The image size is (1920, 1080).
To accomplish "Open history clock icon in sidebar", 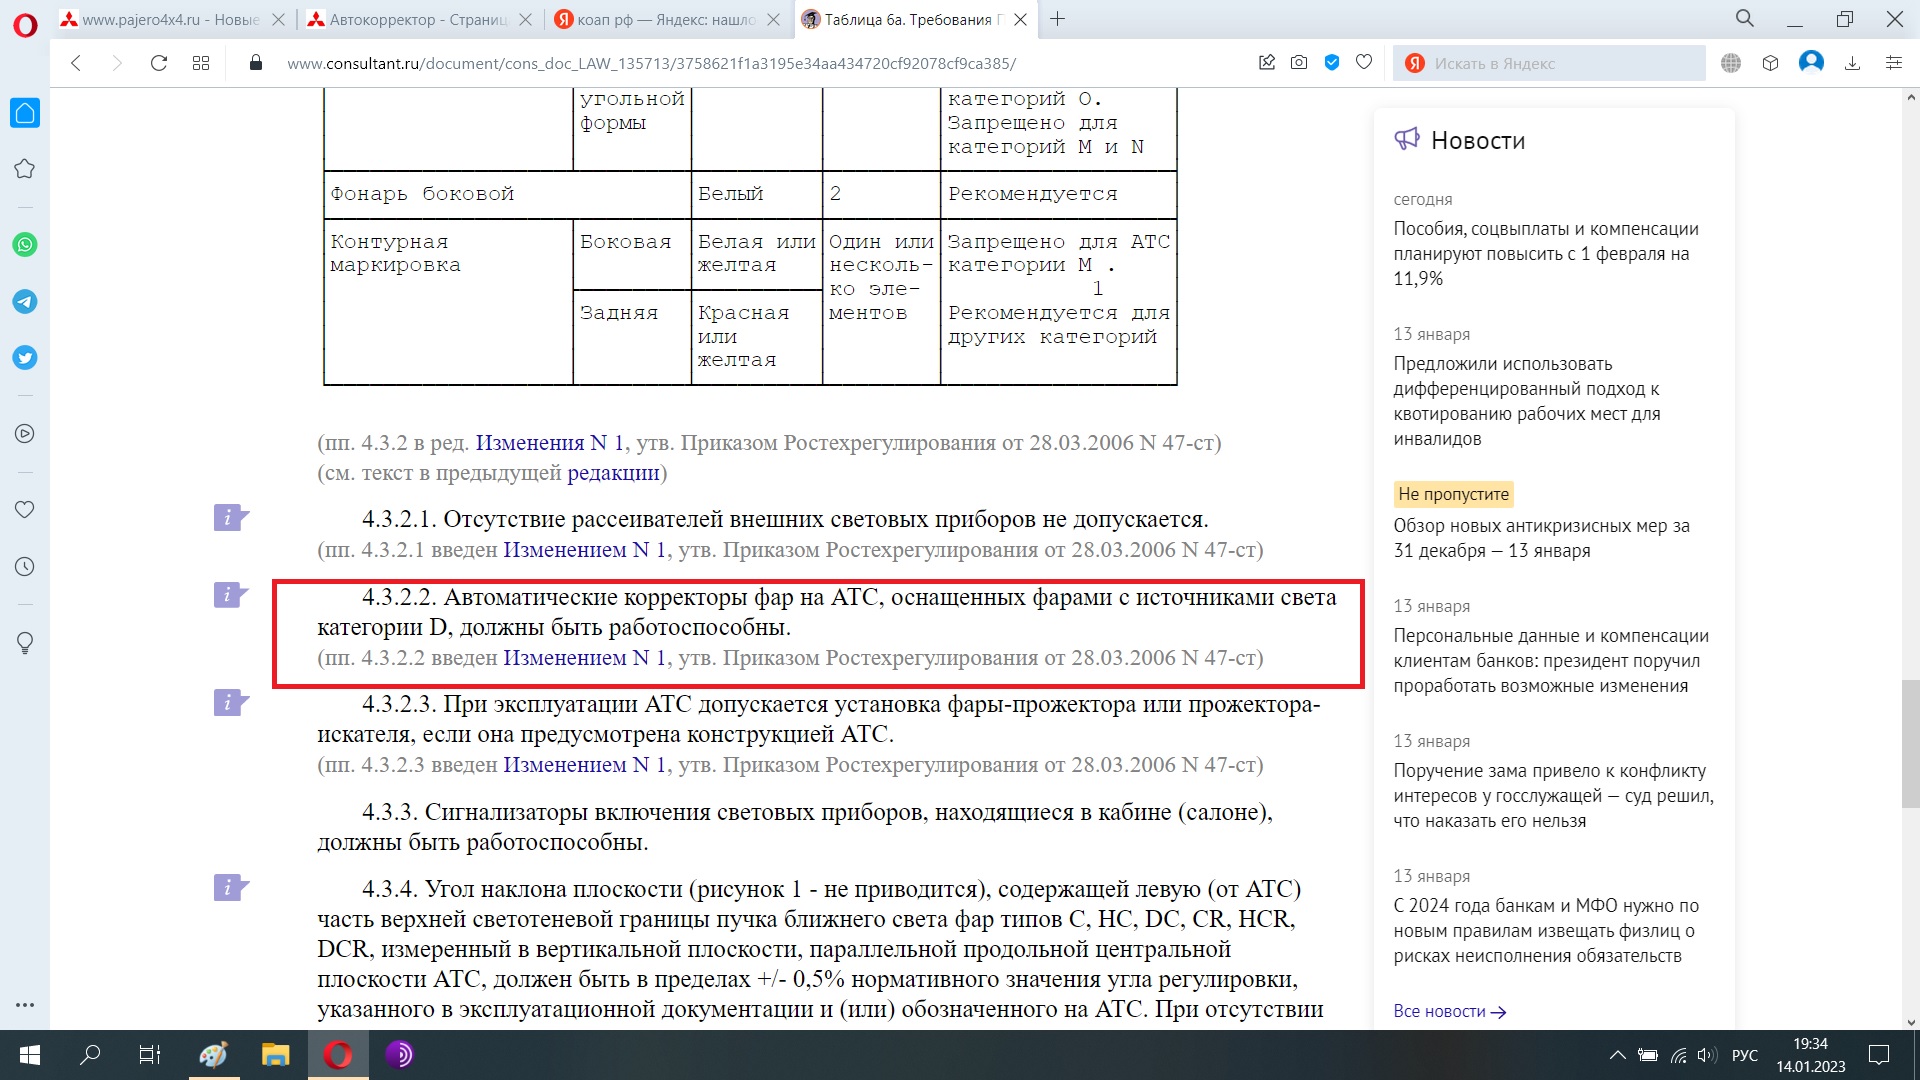I will pos(25,567).
